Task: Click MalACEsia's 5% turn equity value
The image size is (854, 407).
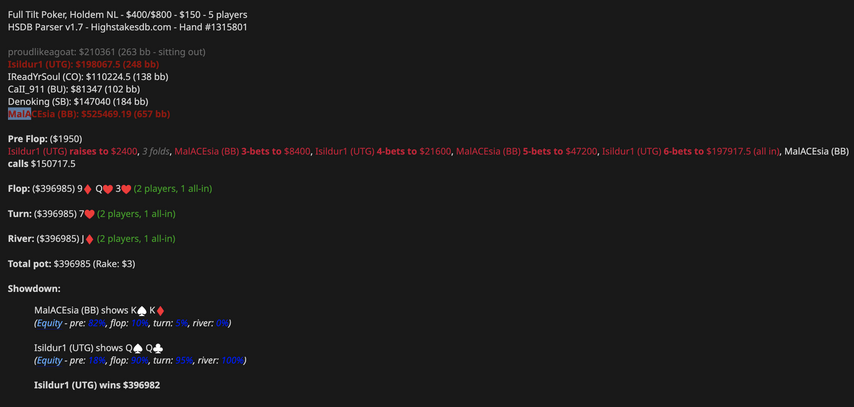Action: tap(181, 323)
